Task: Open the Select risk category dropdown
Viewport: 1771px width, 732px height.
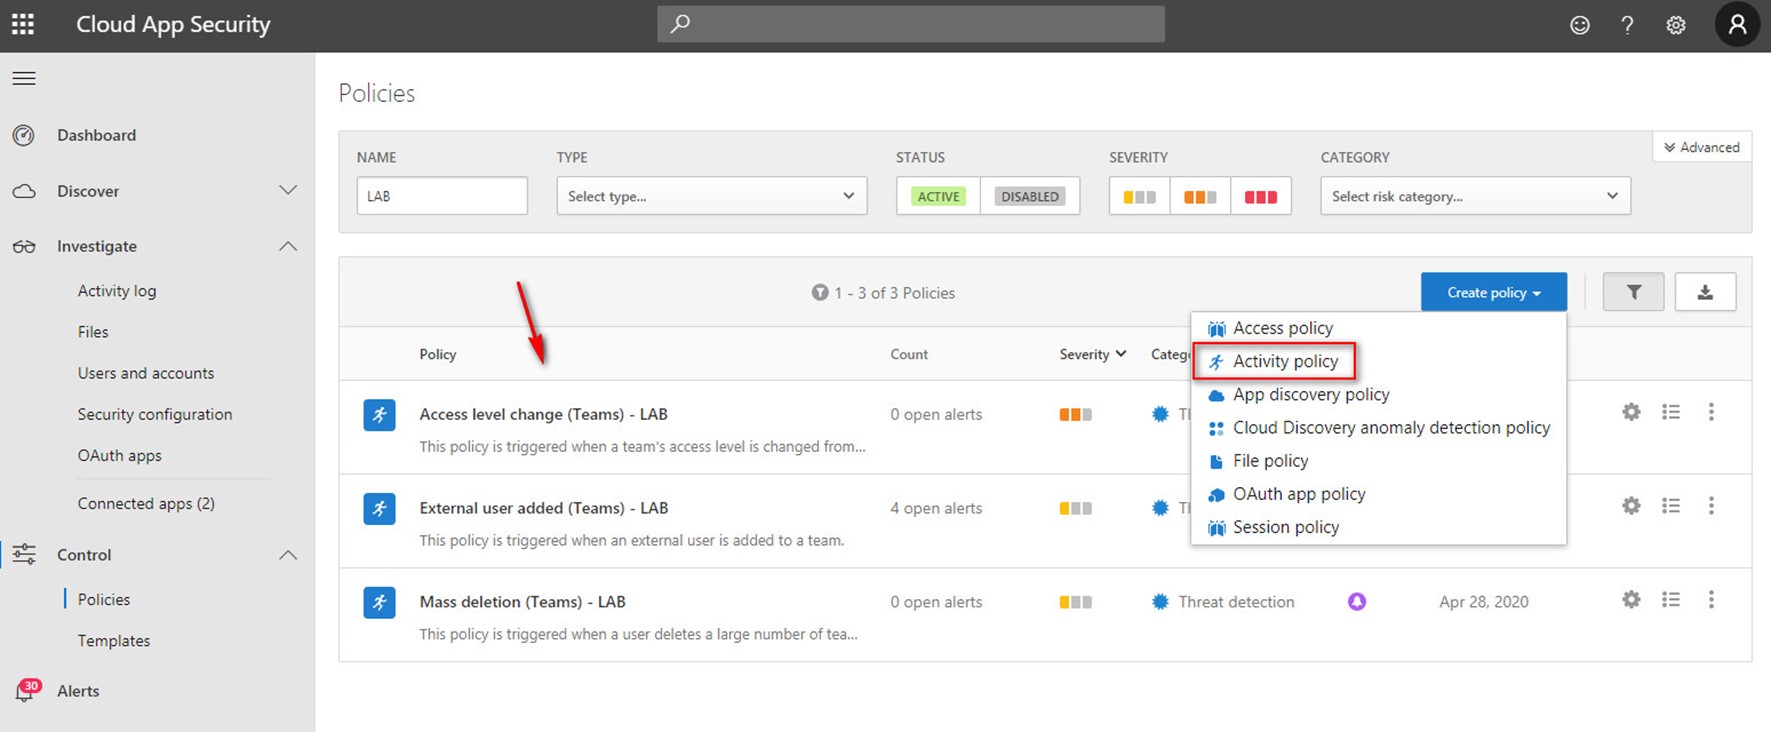Action: (x=1475, y=196)
